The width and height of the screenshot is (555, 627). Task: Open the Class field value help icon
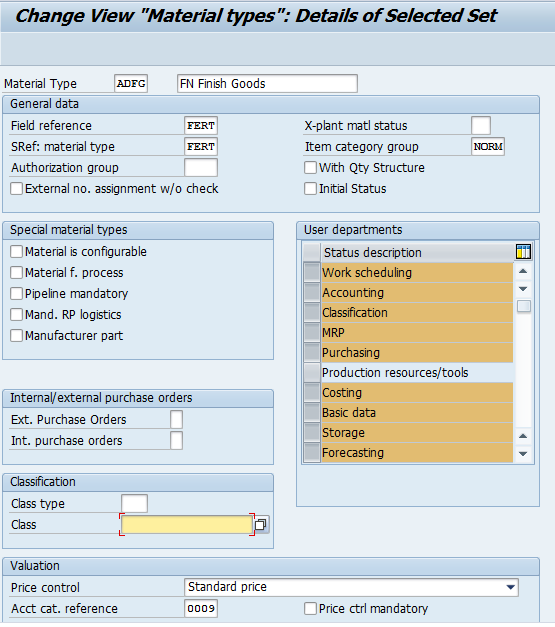pyautogui.click(x=261, y=524)
